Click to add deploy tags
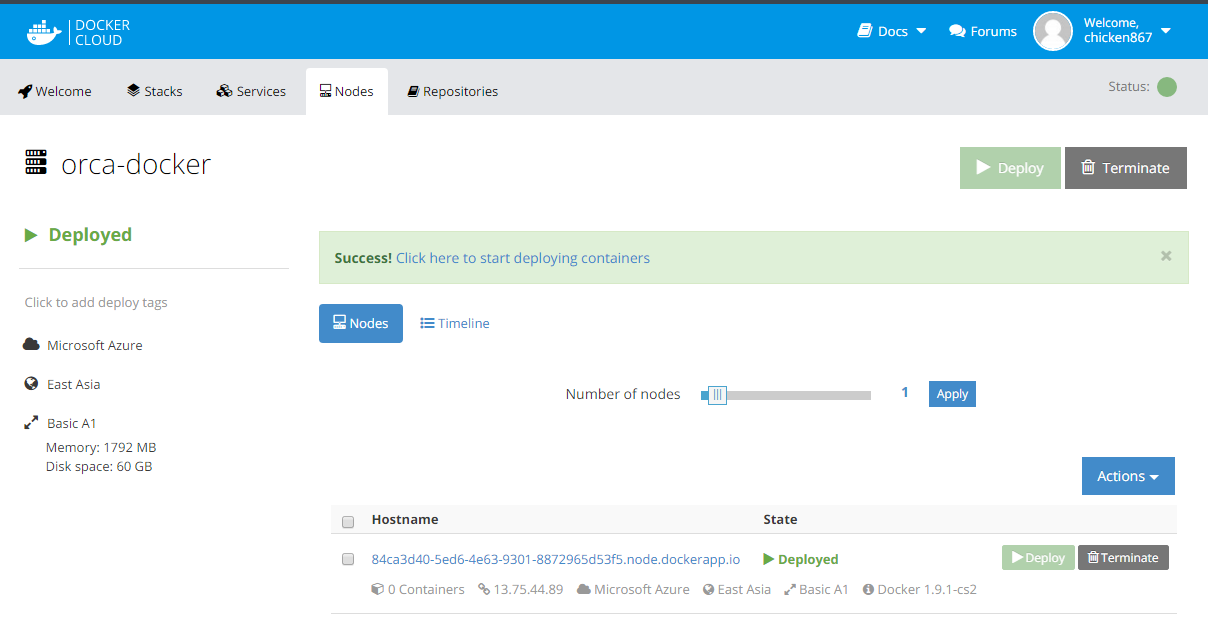Image resolution: width=1208 pixels, height=622 pixels. tap(96, 302)
